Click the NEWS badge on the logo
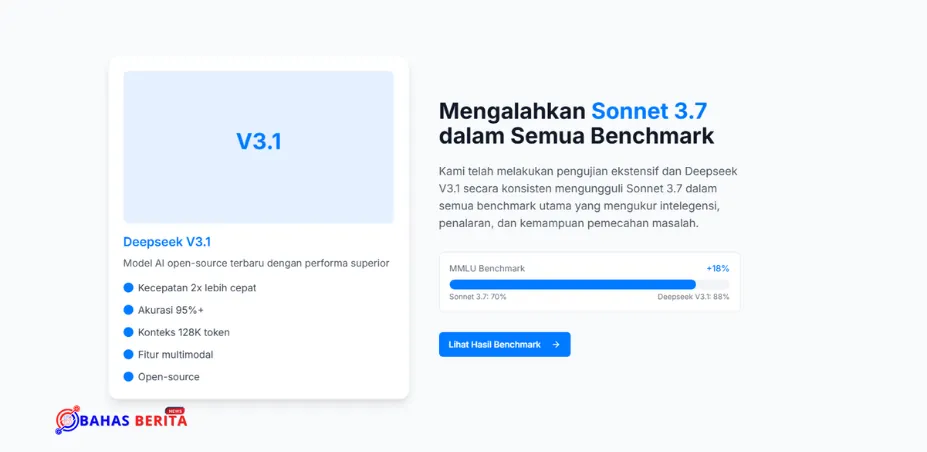Viewport: 927px width, 452px height. 175,411
